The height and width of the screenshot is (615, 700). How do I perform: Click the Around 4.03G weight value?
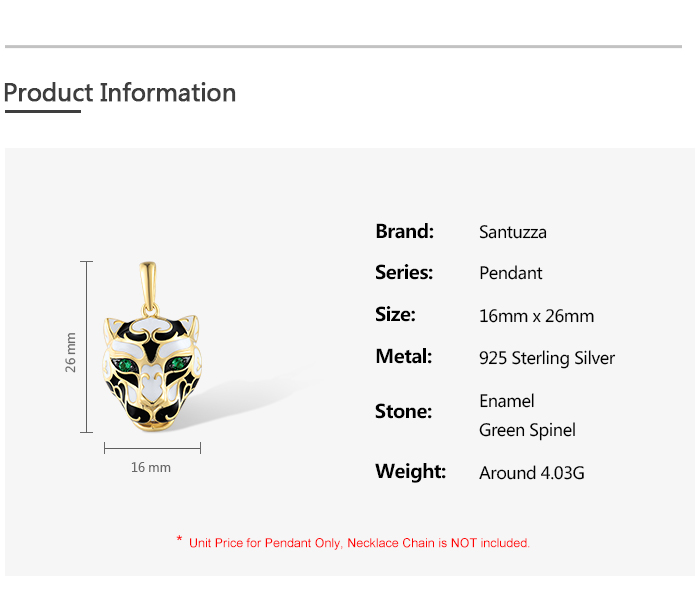point(531,473)
